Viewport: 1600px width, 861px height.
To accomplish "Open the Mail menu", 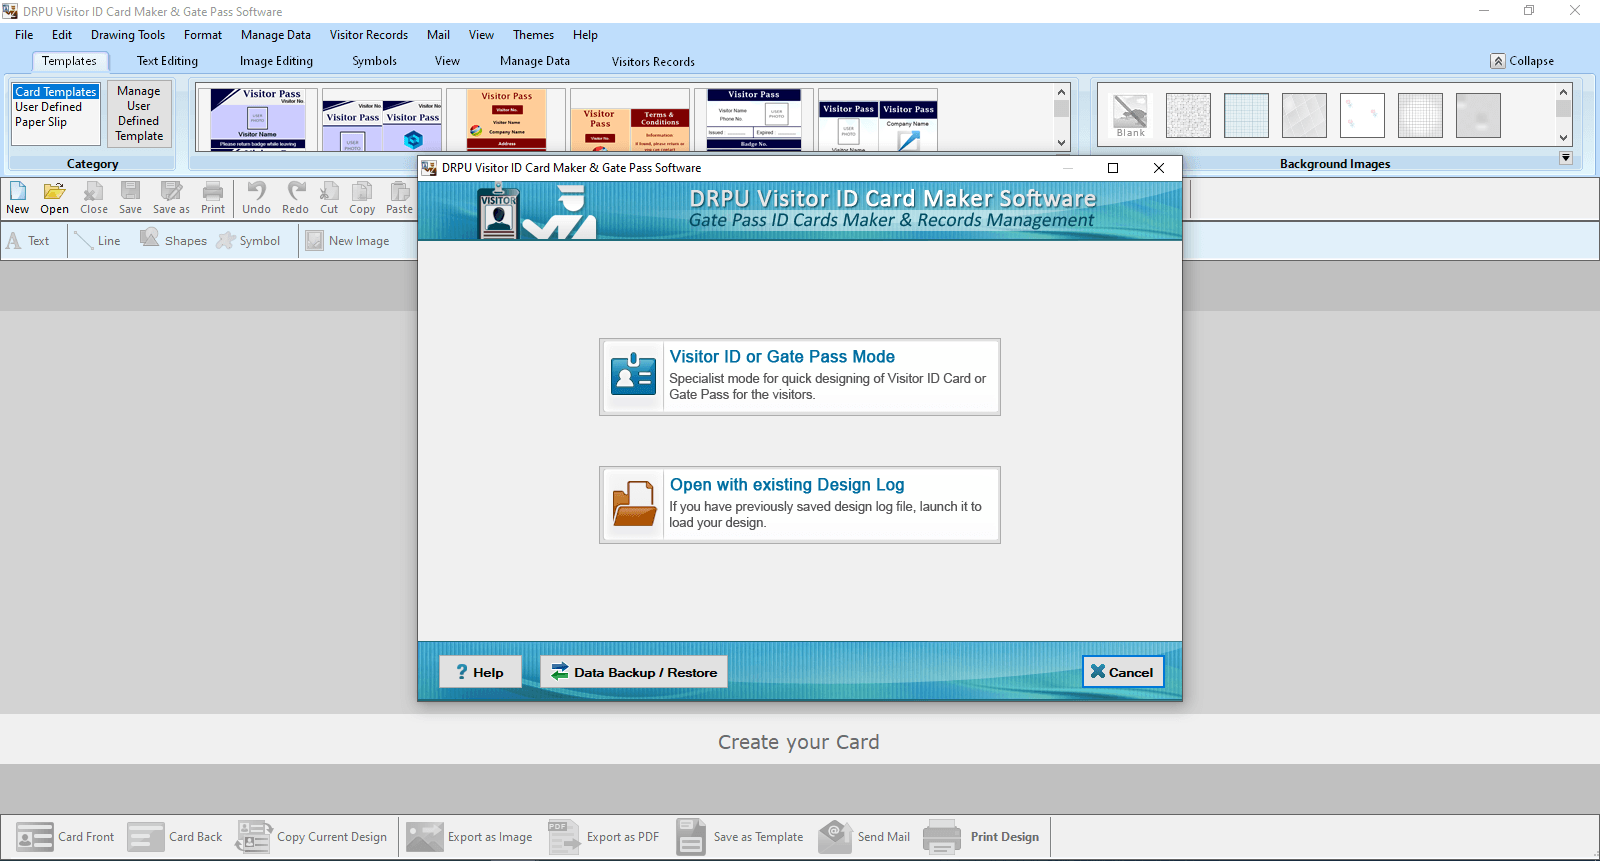I will point(438,35).
